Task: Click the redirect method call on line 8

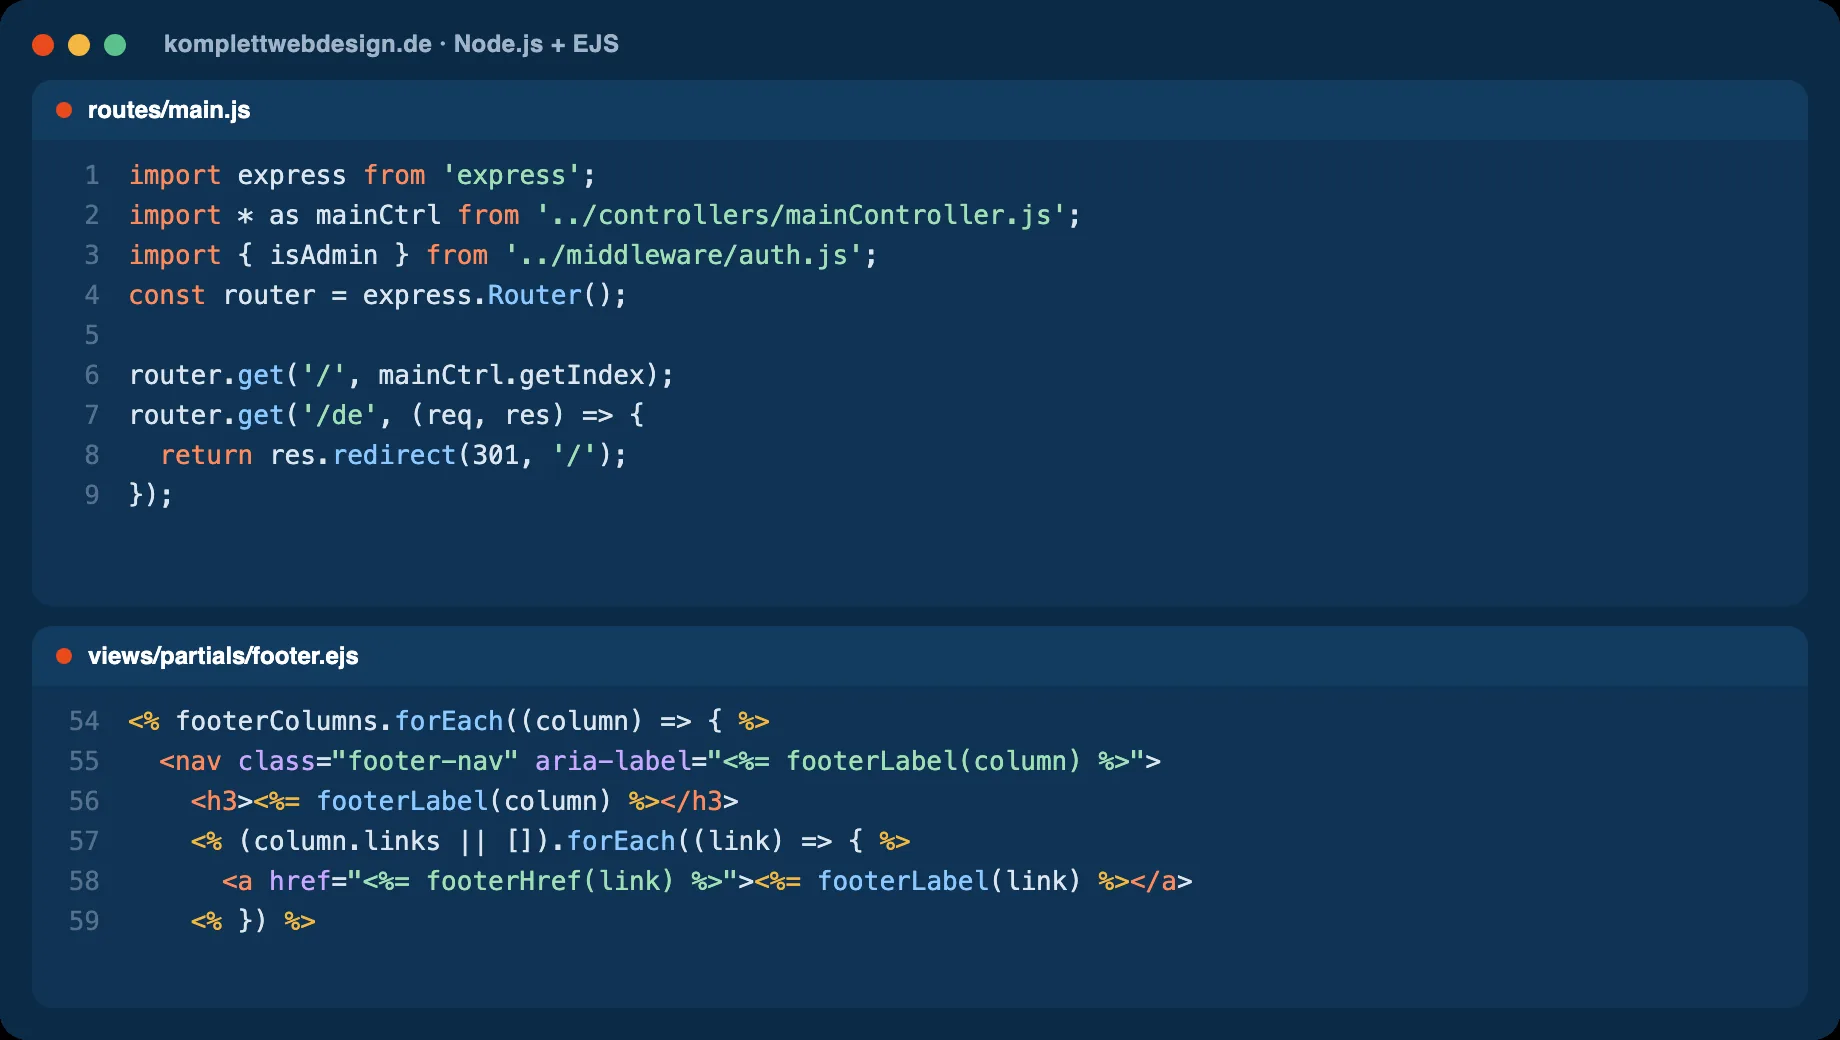Action: point(394,455)
